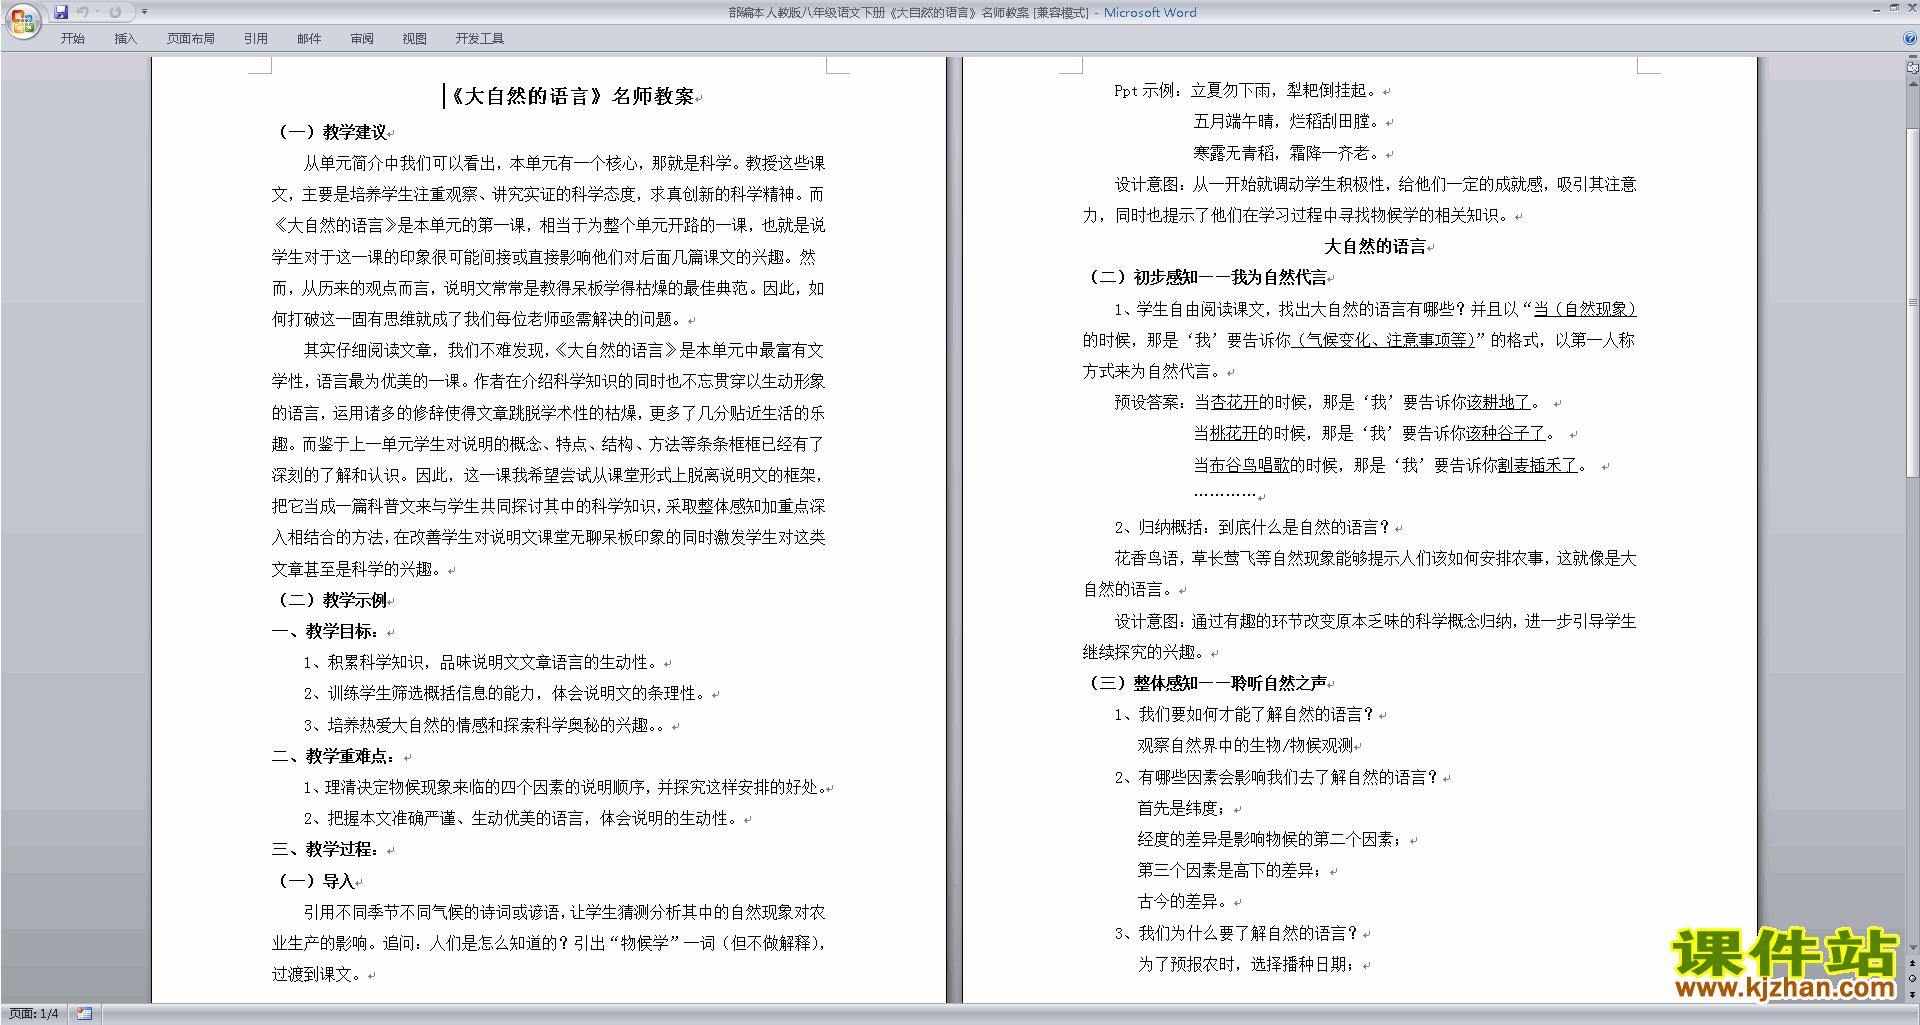Click line 2、训练学生筛选概括信息的能力

[x=505, y=693]
